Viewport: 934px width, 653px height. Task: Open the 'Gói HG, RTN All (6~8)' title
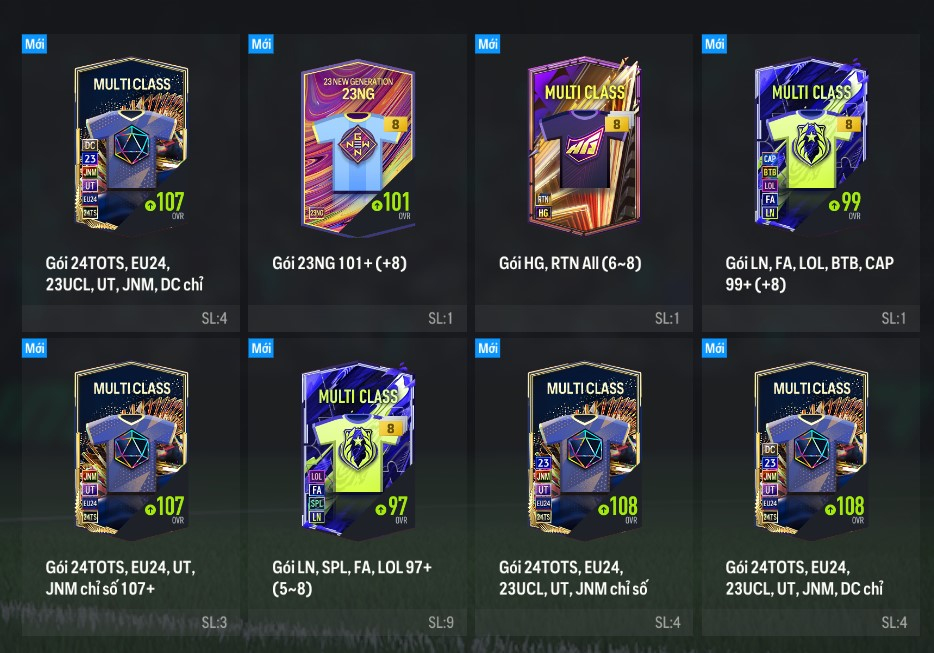click(570, 263)
